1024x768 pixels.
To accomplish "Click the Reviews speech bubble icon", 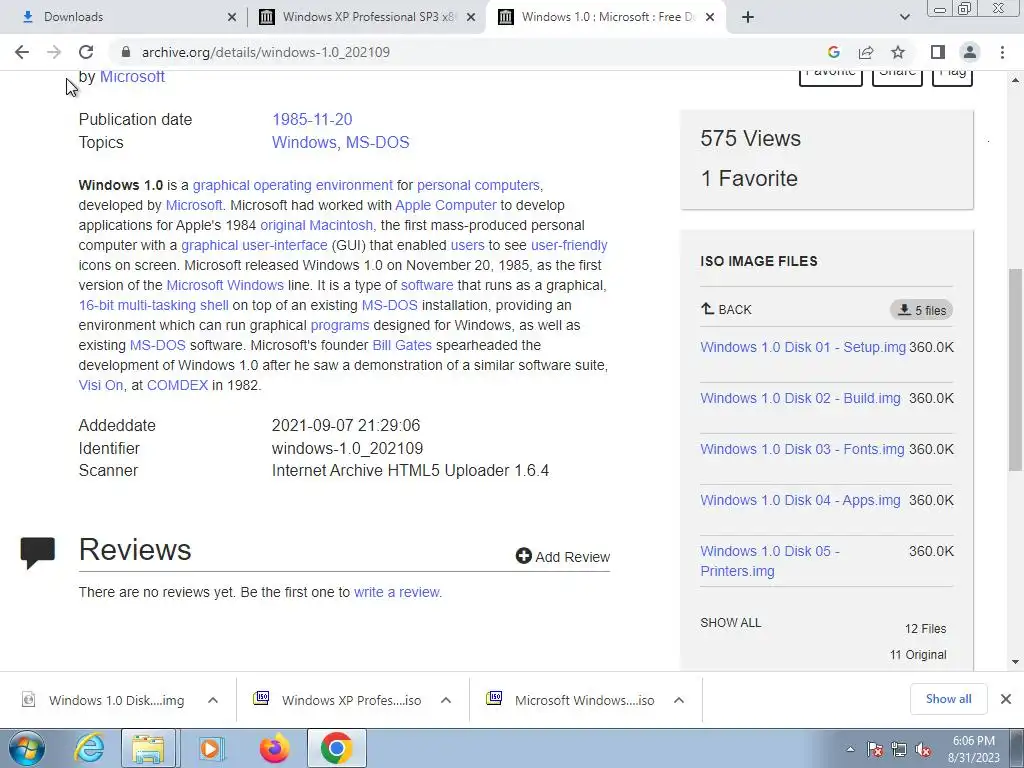I will (x=37, y=552).
